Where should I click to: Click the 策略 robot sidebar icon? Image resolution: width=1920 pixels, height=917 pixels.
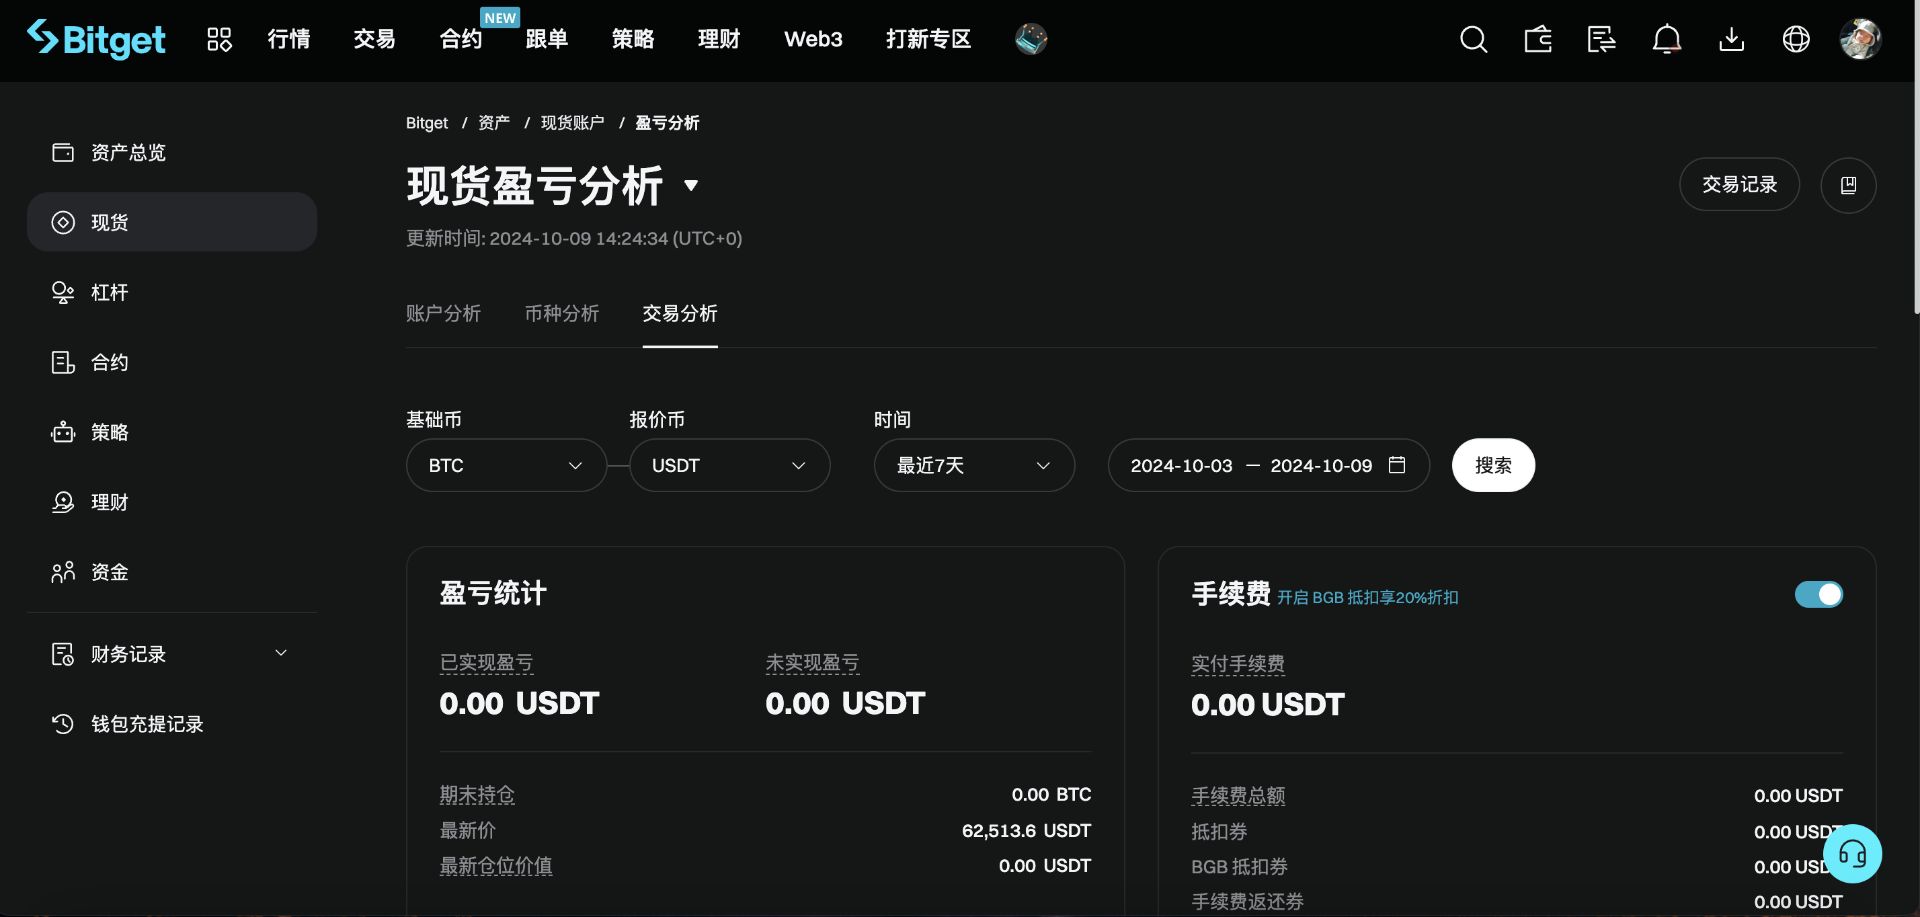click(63, 432)
